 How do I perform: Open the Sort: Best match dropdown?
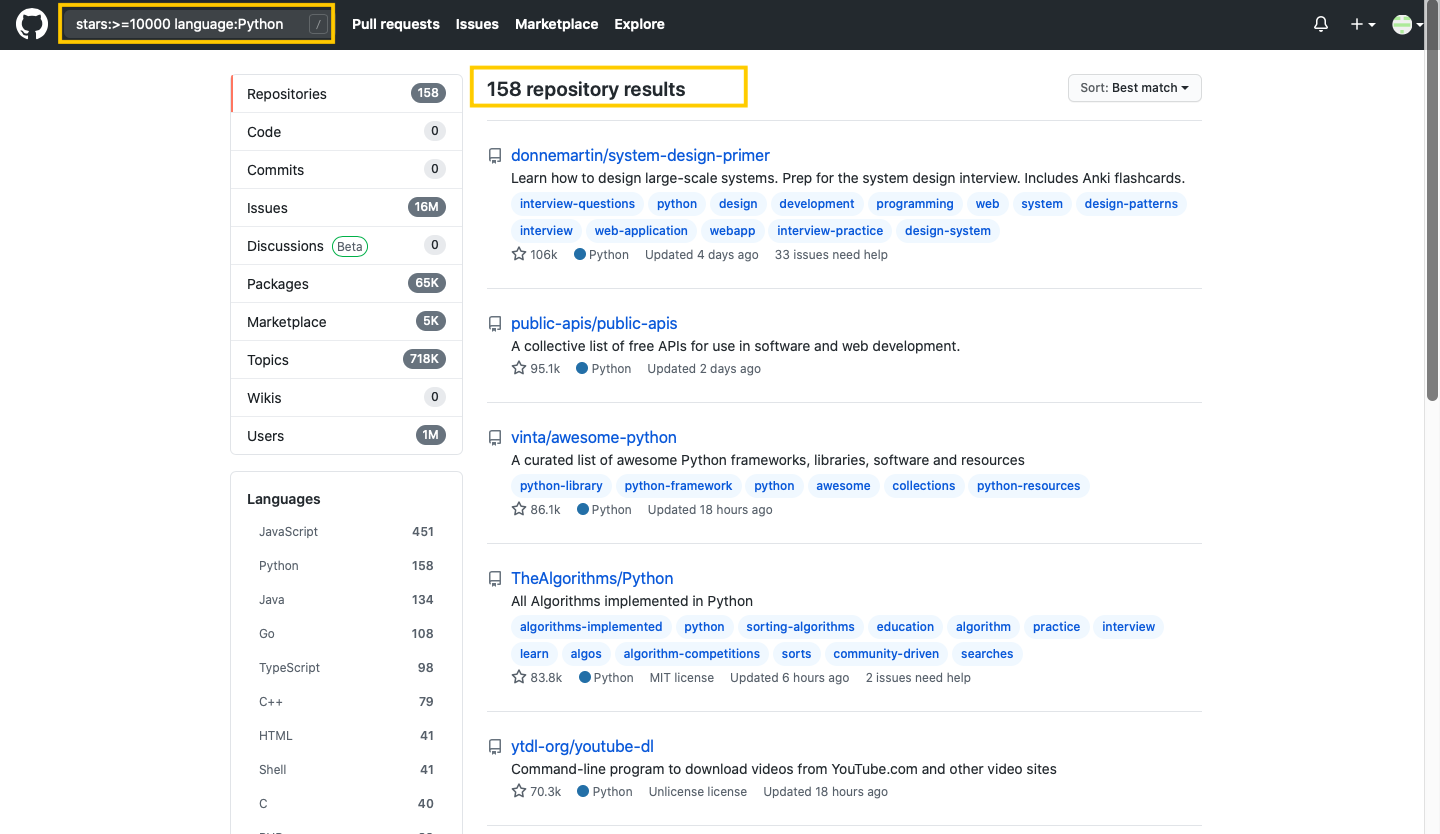(x=1134, y=88)
